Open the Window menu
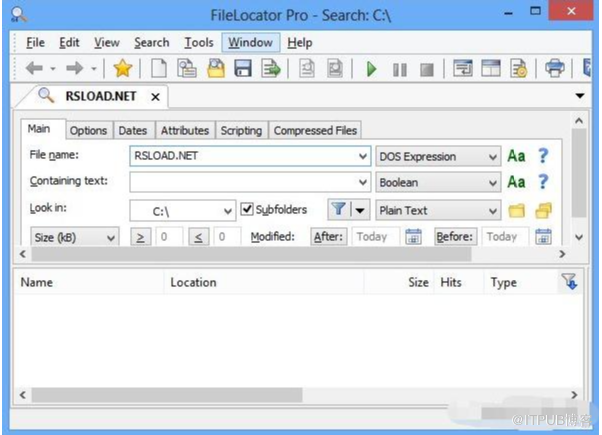 [250, 42]
